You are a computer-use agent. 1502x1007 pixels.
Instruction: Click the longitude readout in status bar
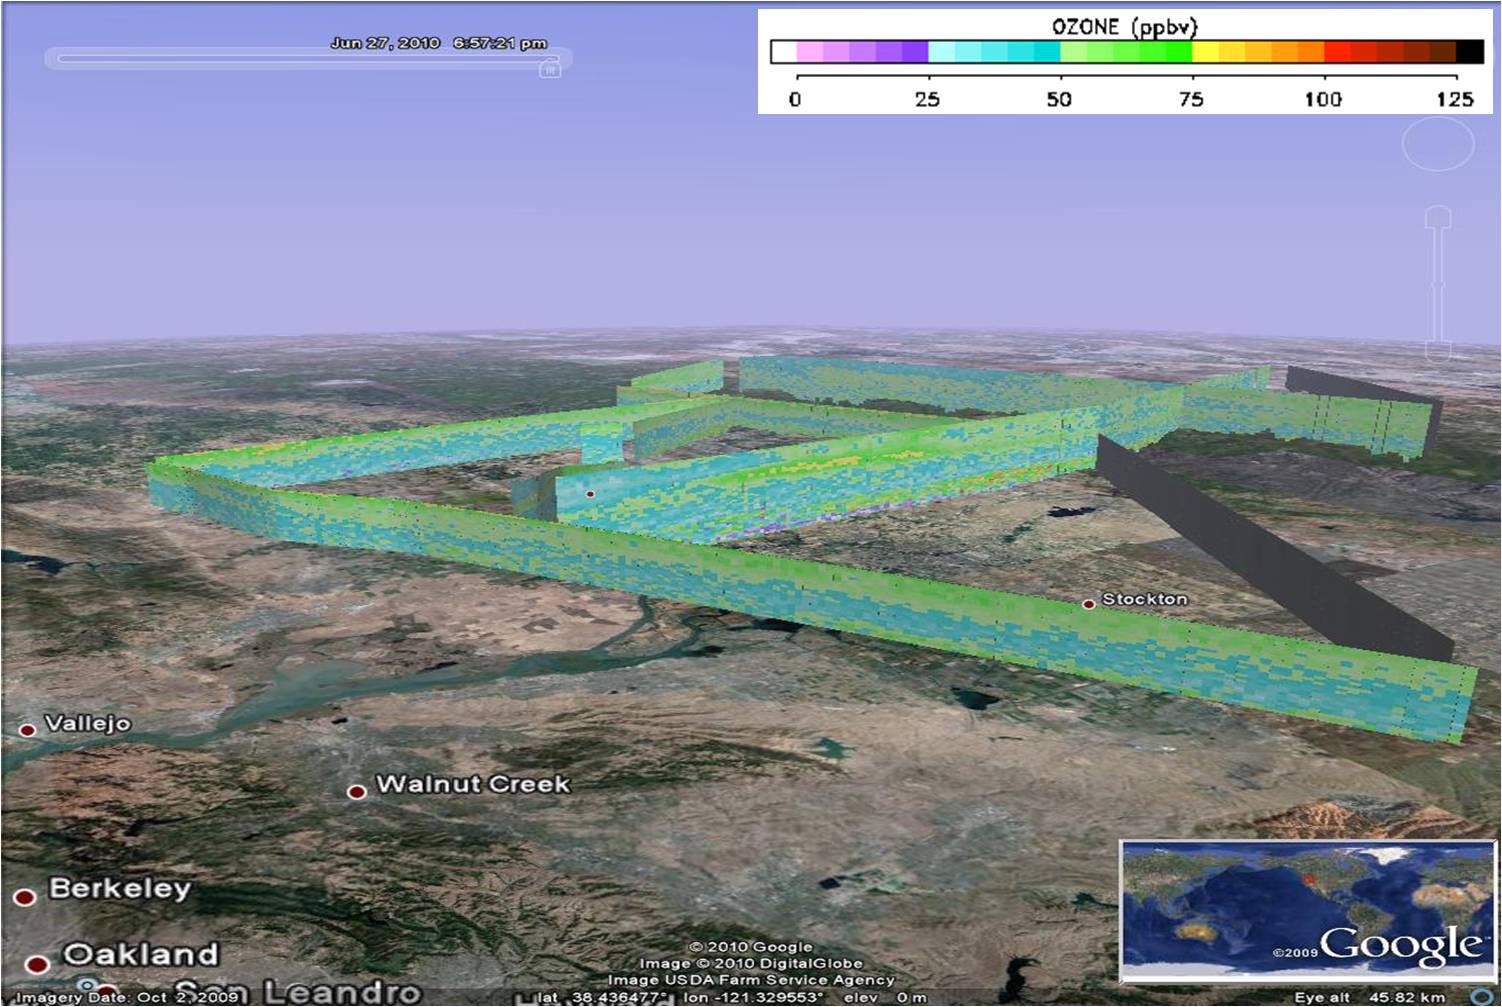coord(752,998)
